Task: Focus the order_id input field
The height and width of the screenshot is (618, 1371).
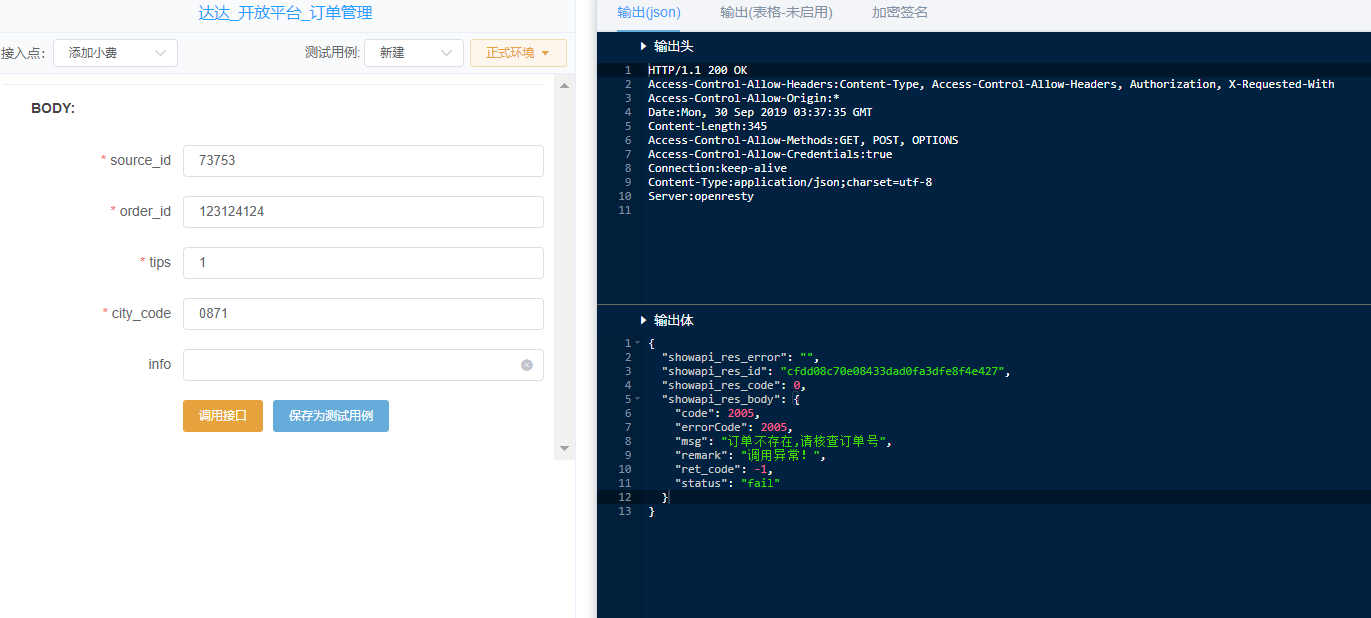Action: pyautogui.click(x=363, y=211)
